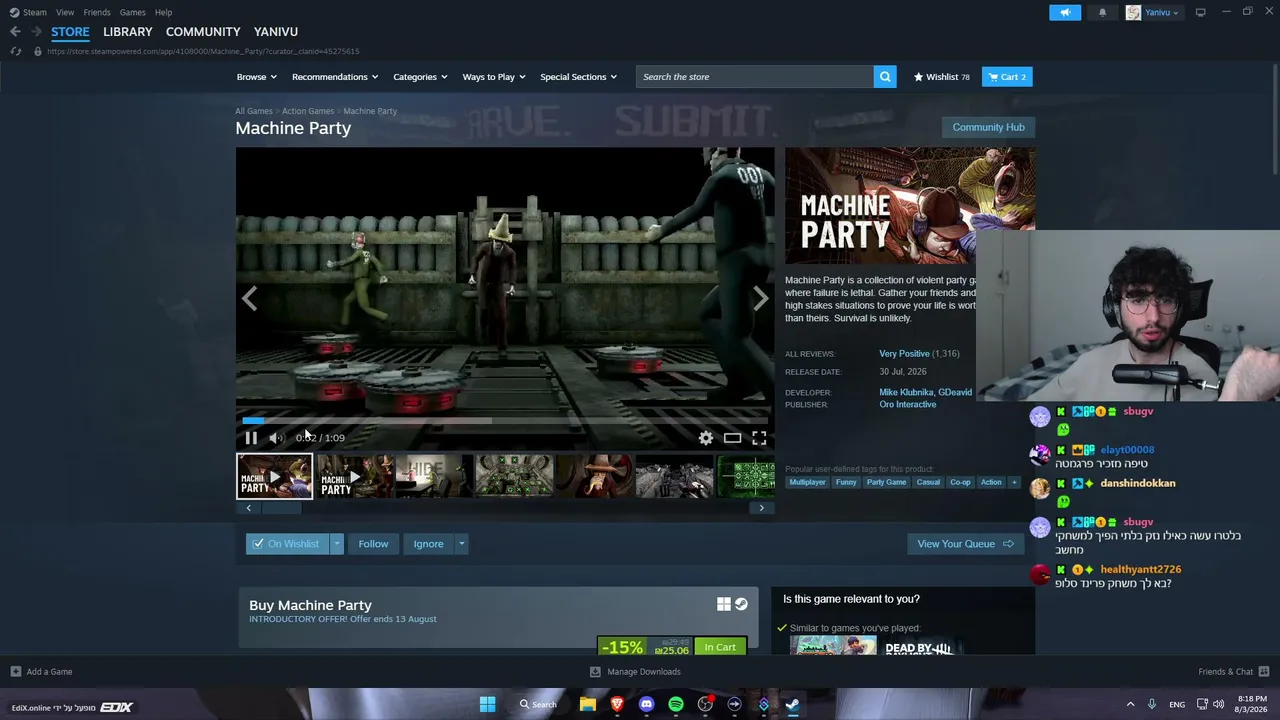Screen dimensions: 1280x720
Task: Reload the store page
Action: pos(15,51)
